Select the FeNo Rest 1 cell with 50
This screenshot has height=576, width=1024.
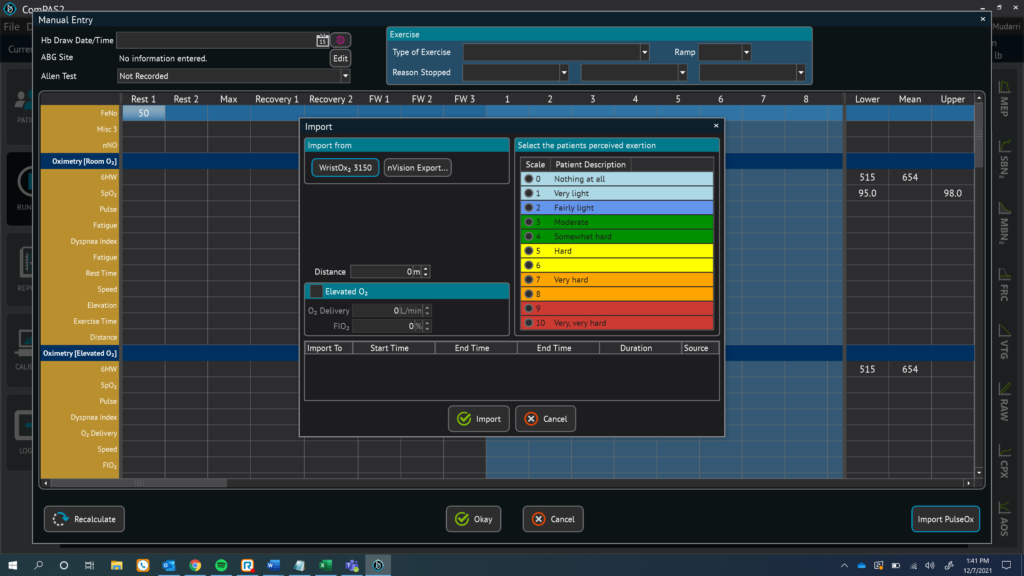click(x=144, y=113)
